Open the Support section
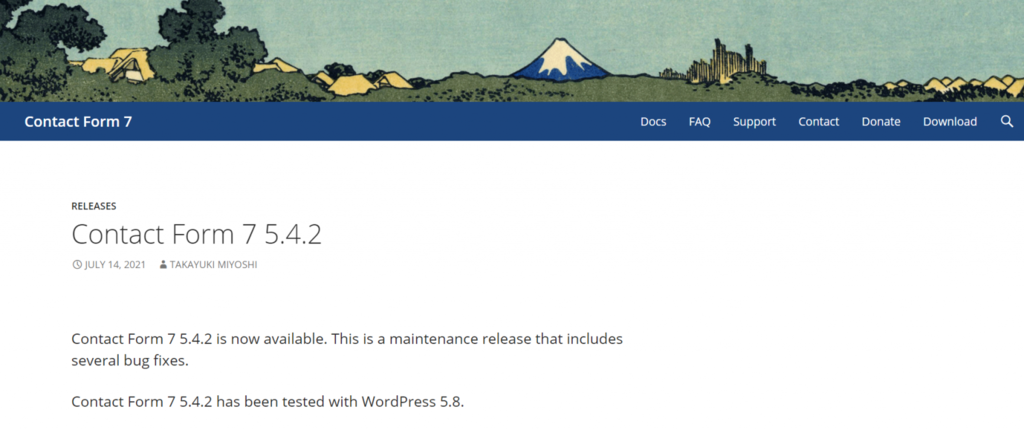 (754, 122)
